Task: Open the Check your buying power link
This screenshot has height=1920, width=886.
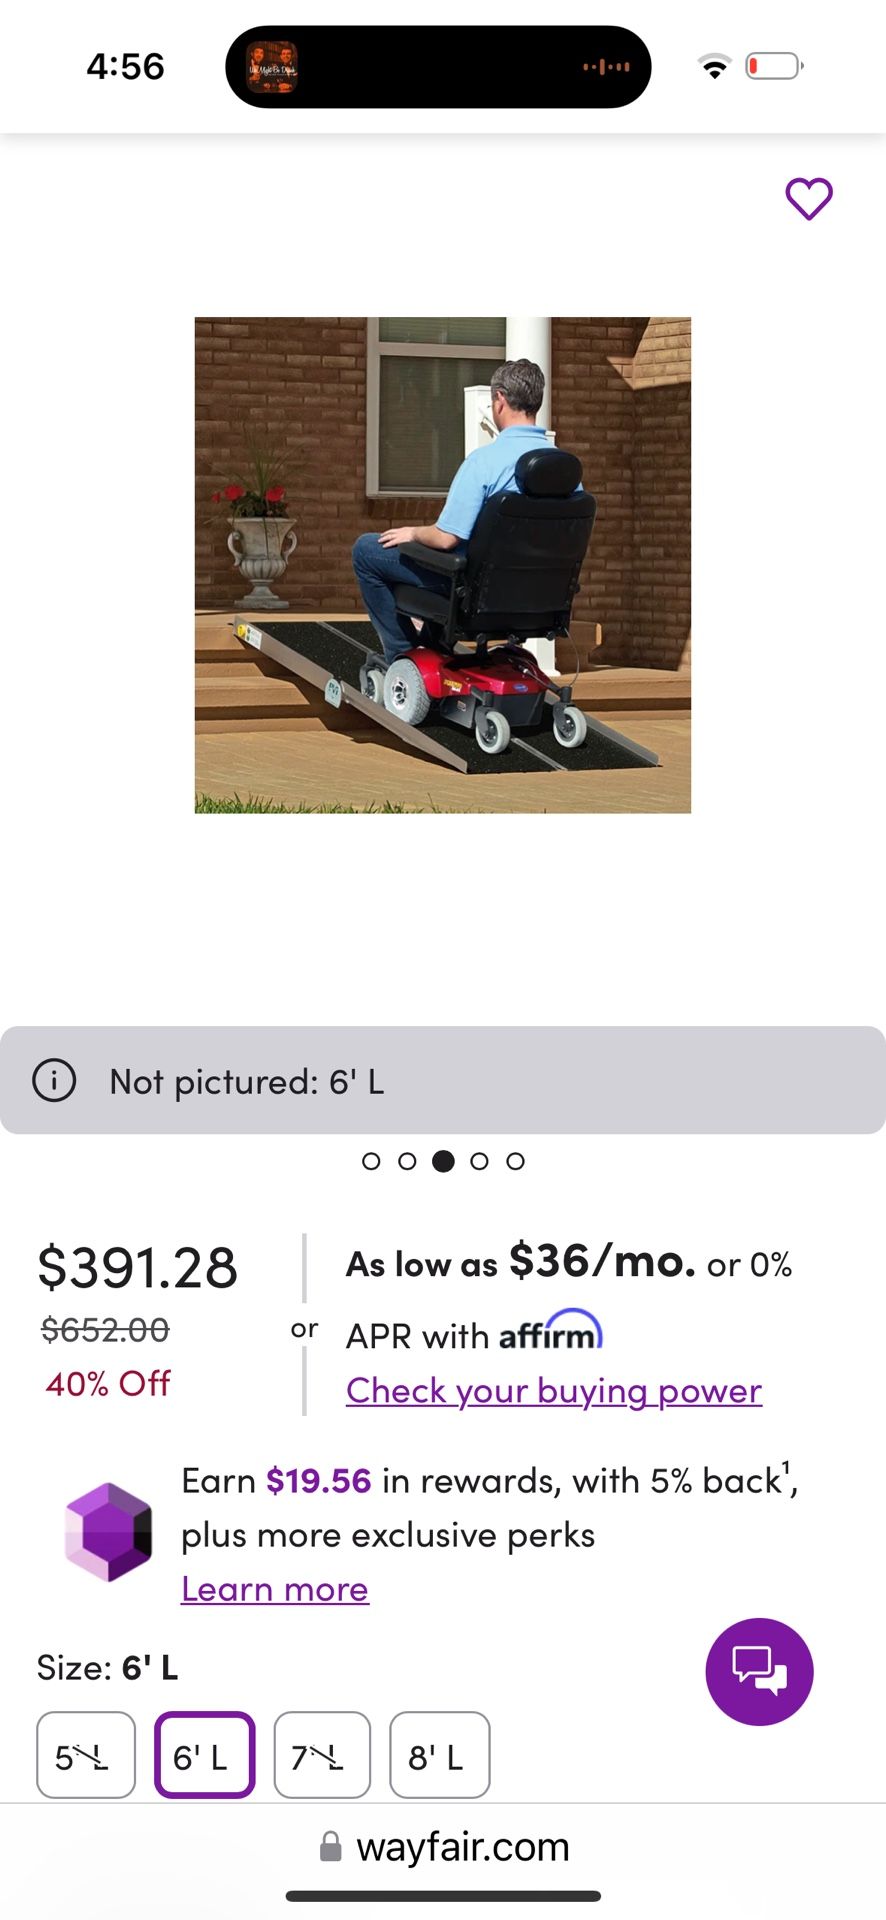Action: tap(554, 1390)
